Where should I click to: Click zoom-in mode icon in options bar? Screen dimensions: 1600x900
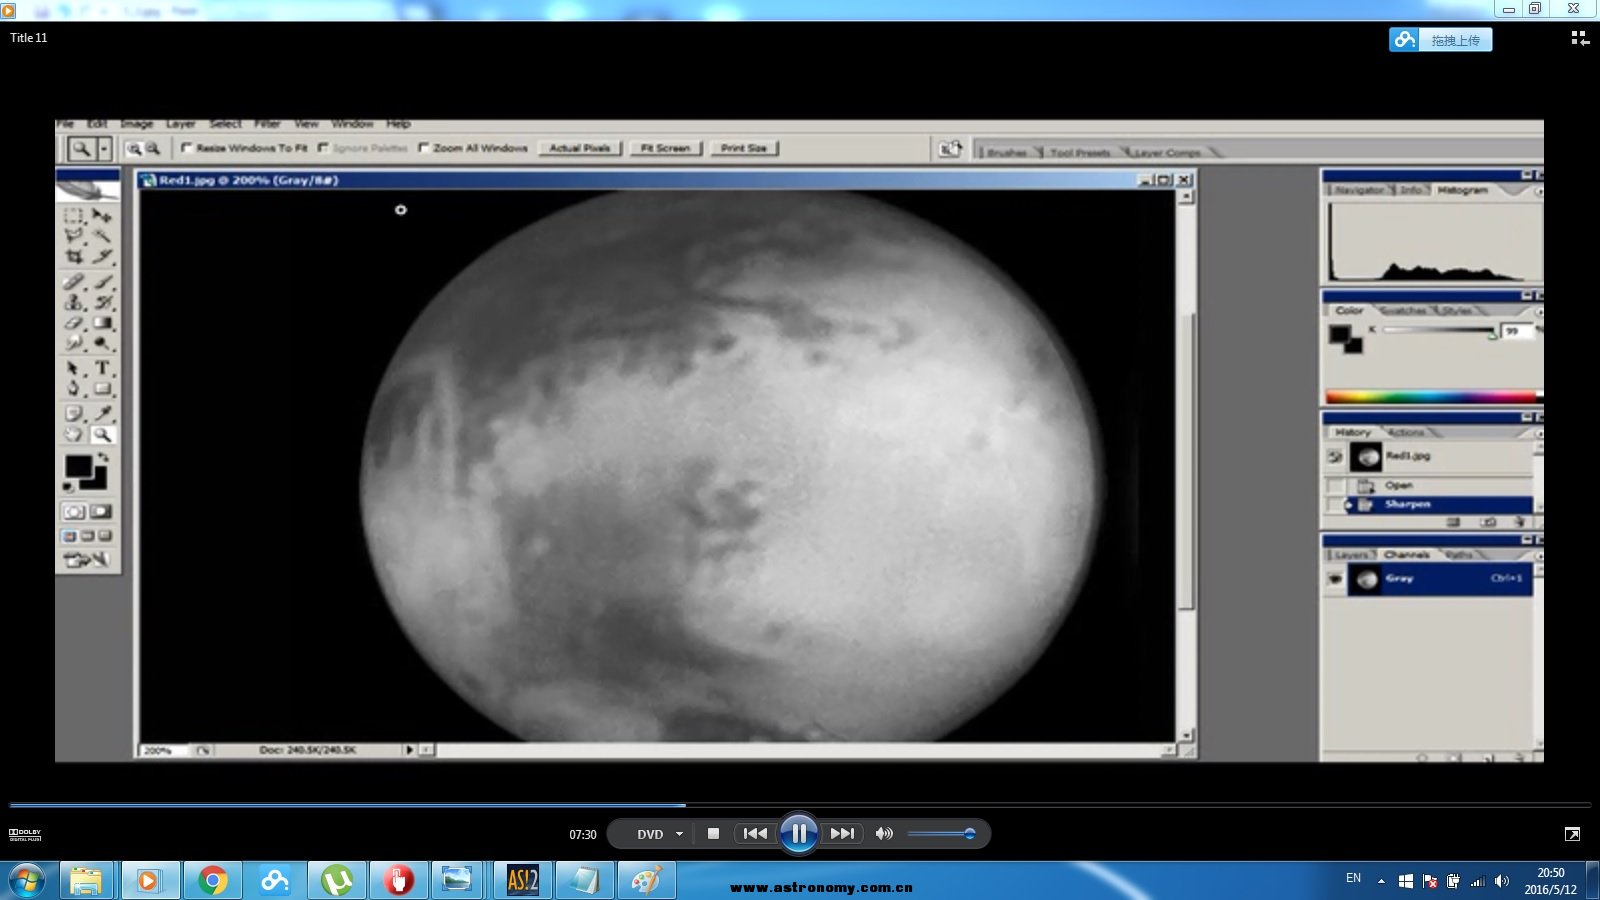click(x=134, y=148)
